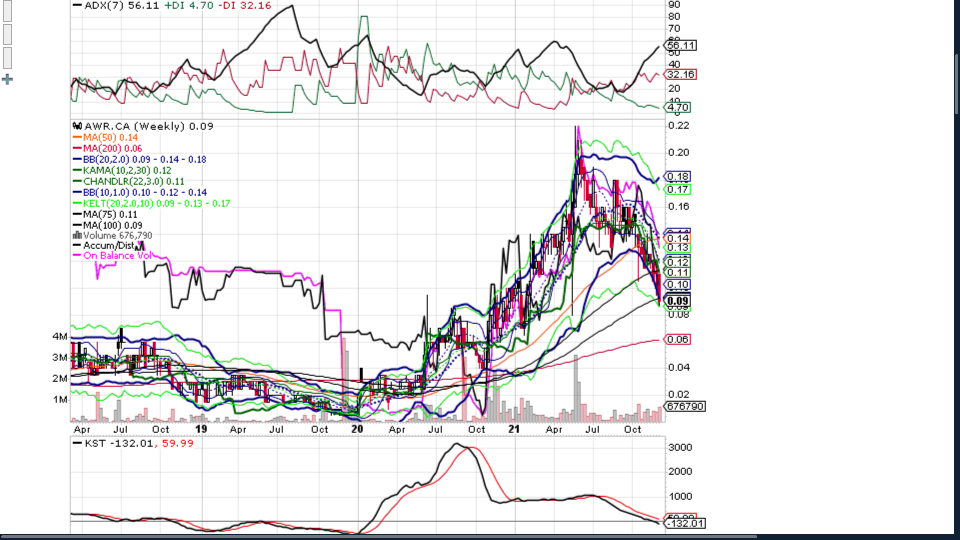The width and height of the screenshot is (960, 540).
Task: Click the bold 0.09 last price tag
Action: [x=678, y=301]
